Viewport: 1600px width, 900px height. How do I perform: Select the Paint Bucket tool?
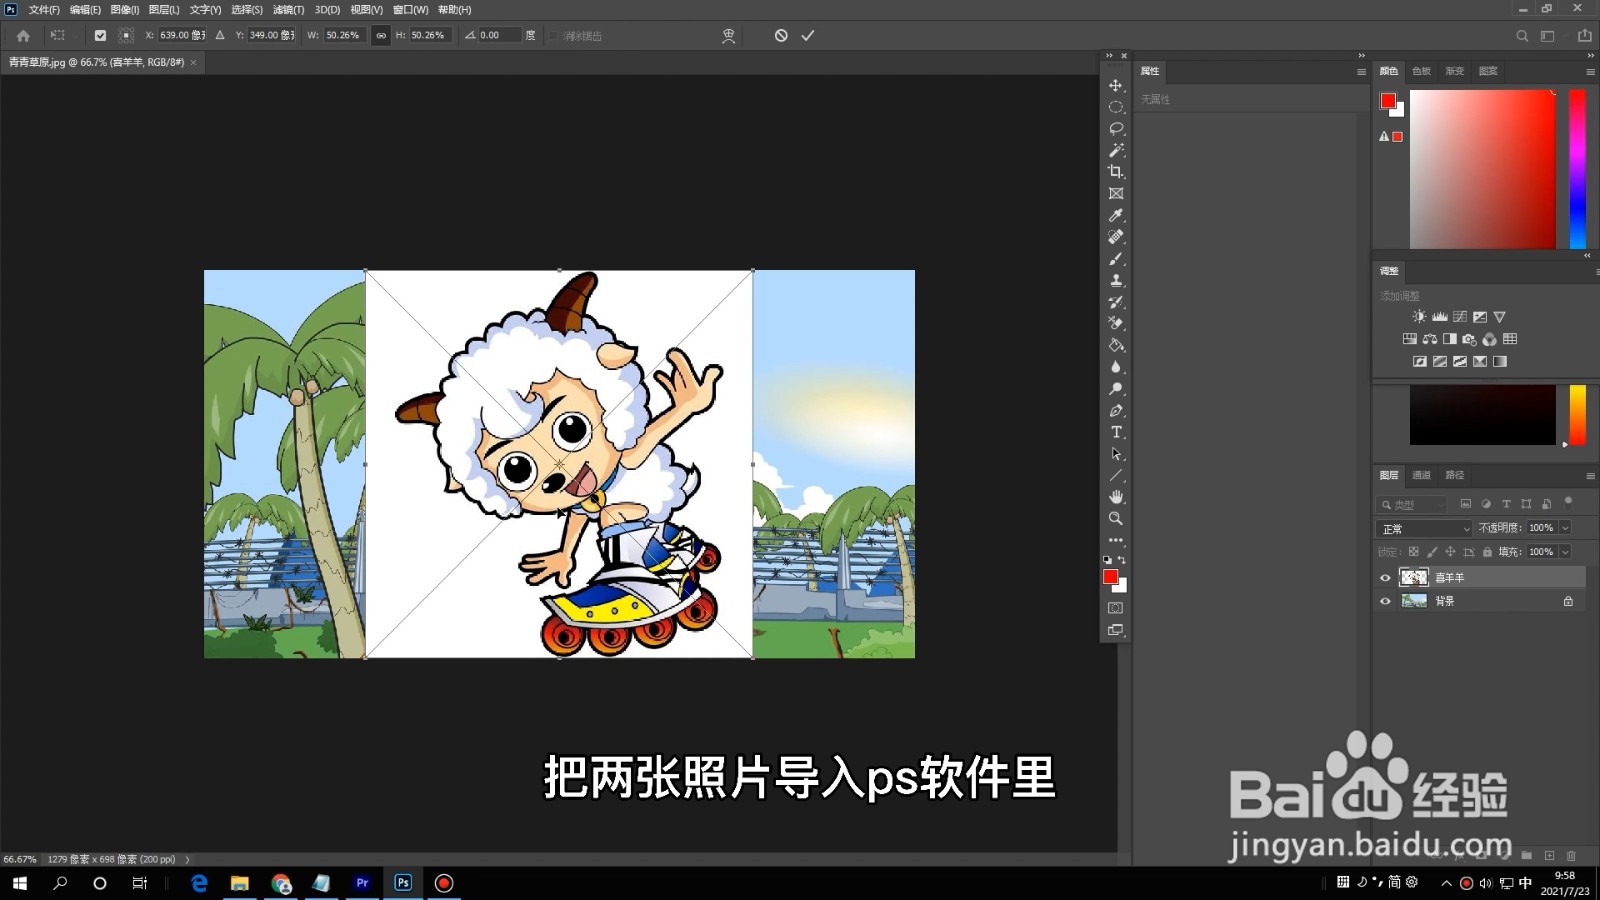point(1116,346)
